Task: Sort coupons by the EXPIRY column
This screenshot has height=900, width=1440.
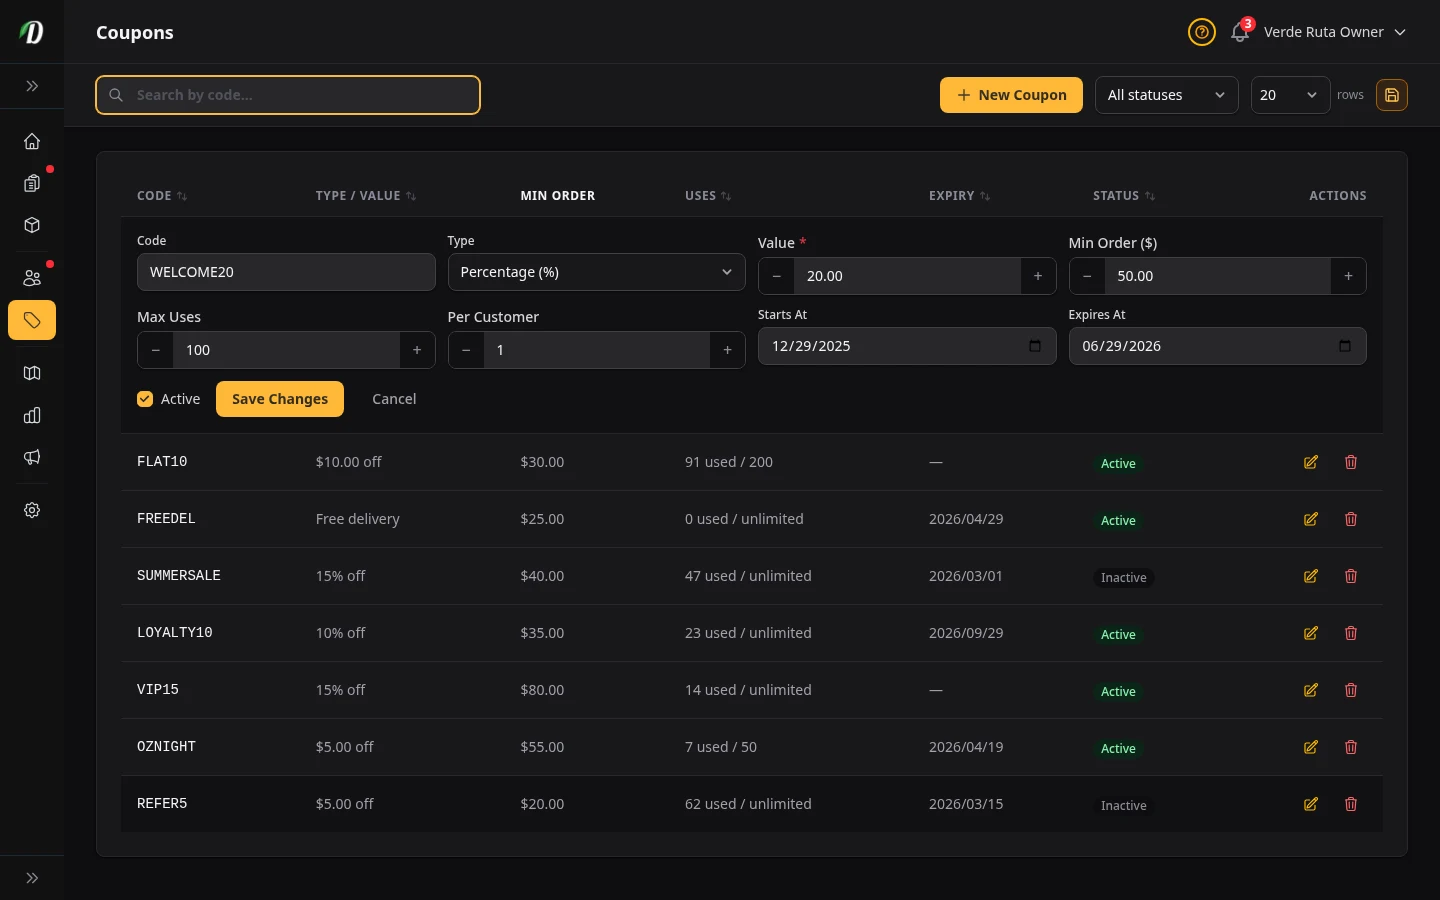Action: 958,196
